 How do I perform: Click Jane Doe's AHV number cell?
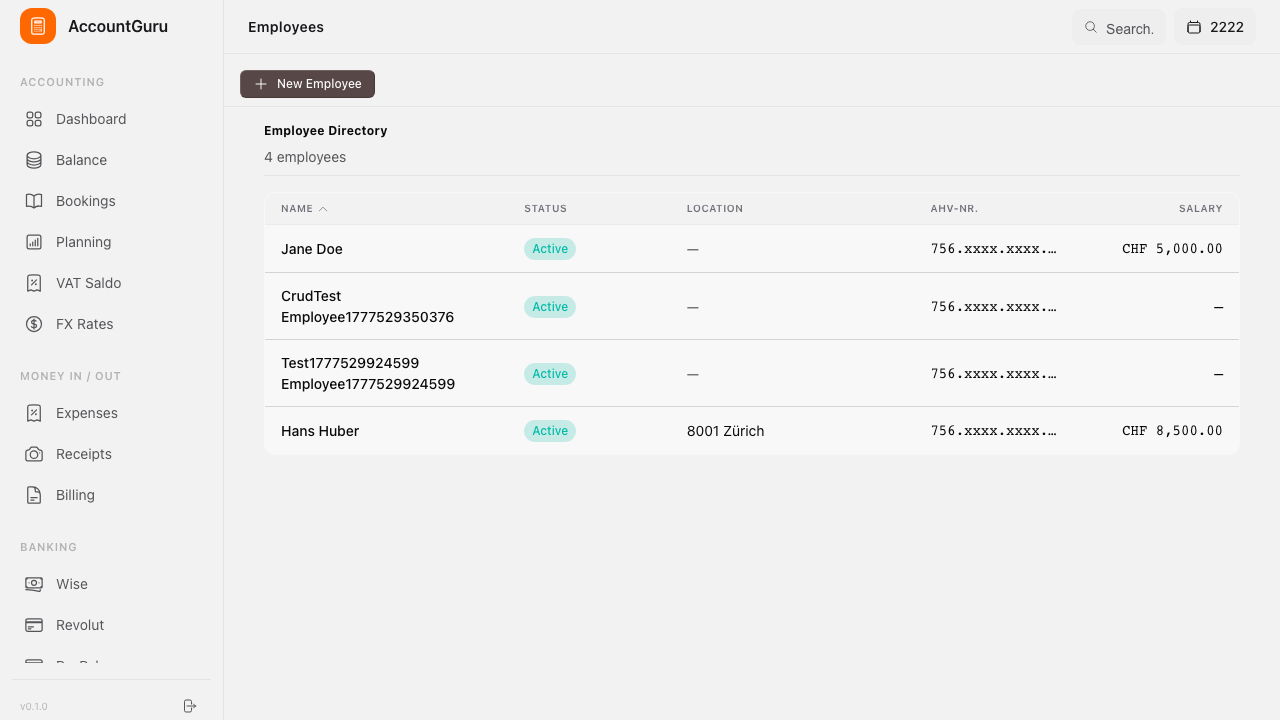click(994, 249)
